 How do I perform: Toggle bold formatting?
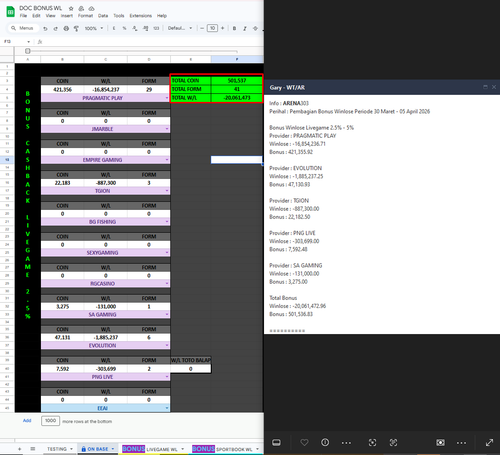click(x=234, y=28)
